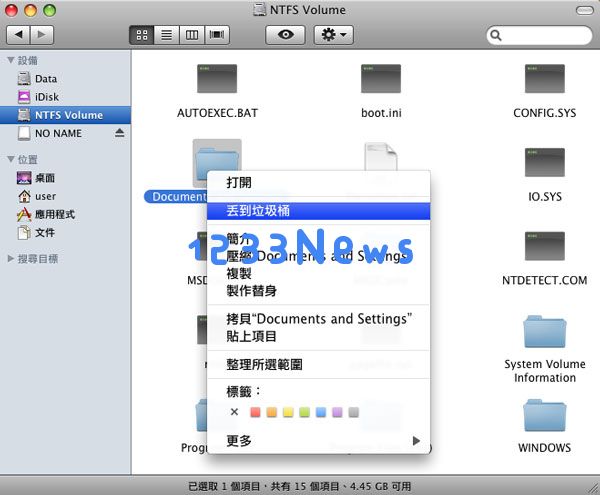Select NTFS Volume in sidebar

65,115
